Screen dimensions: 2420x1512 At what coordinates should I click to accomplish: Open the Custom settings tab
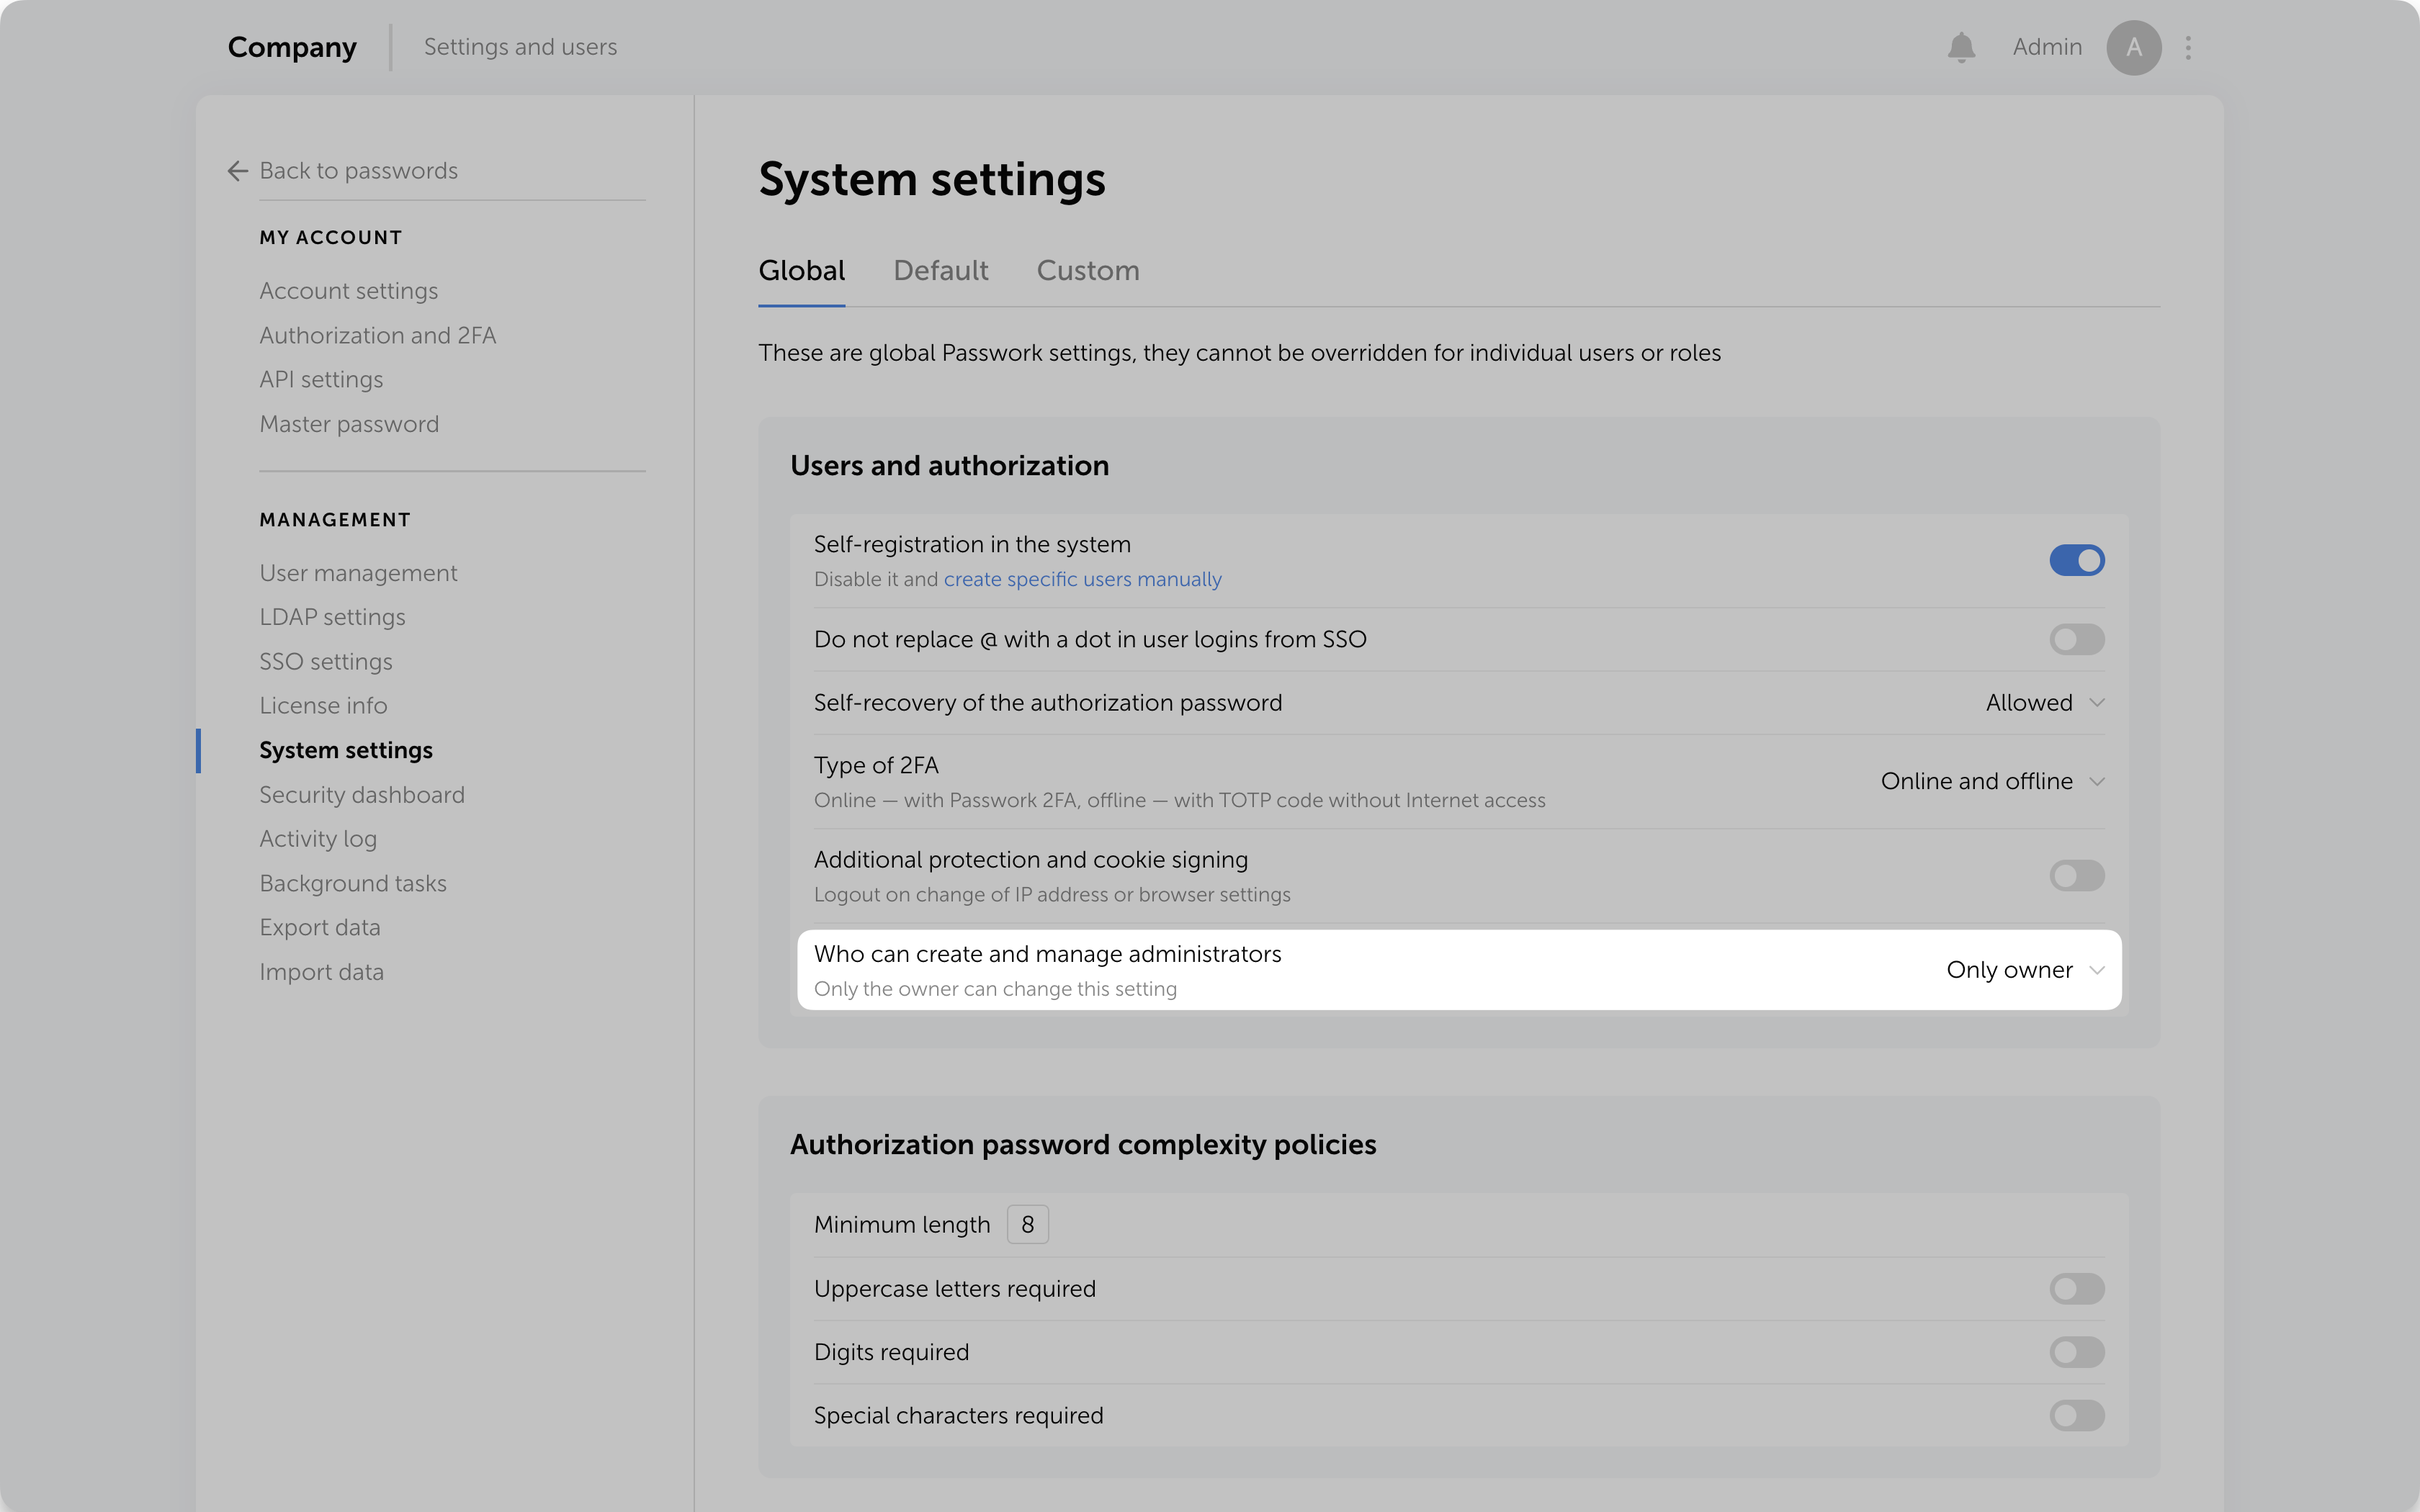(x=1087, y=270)
